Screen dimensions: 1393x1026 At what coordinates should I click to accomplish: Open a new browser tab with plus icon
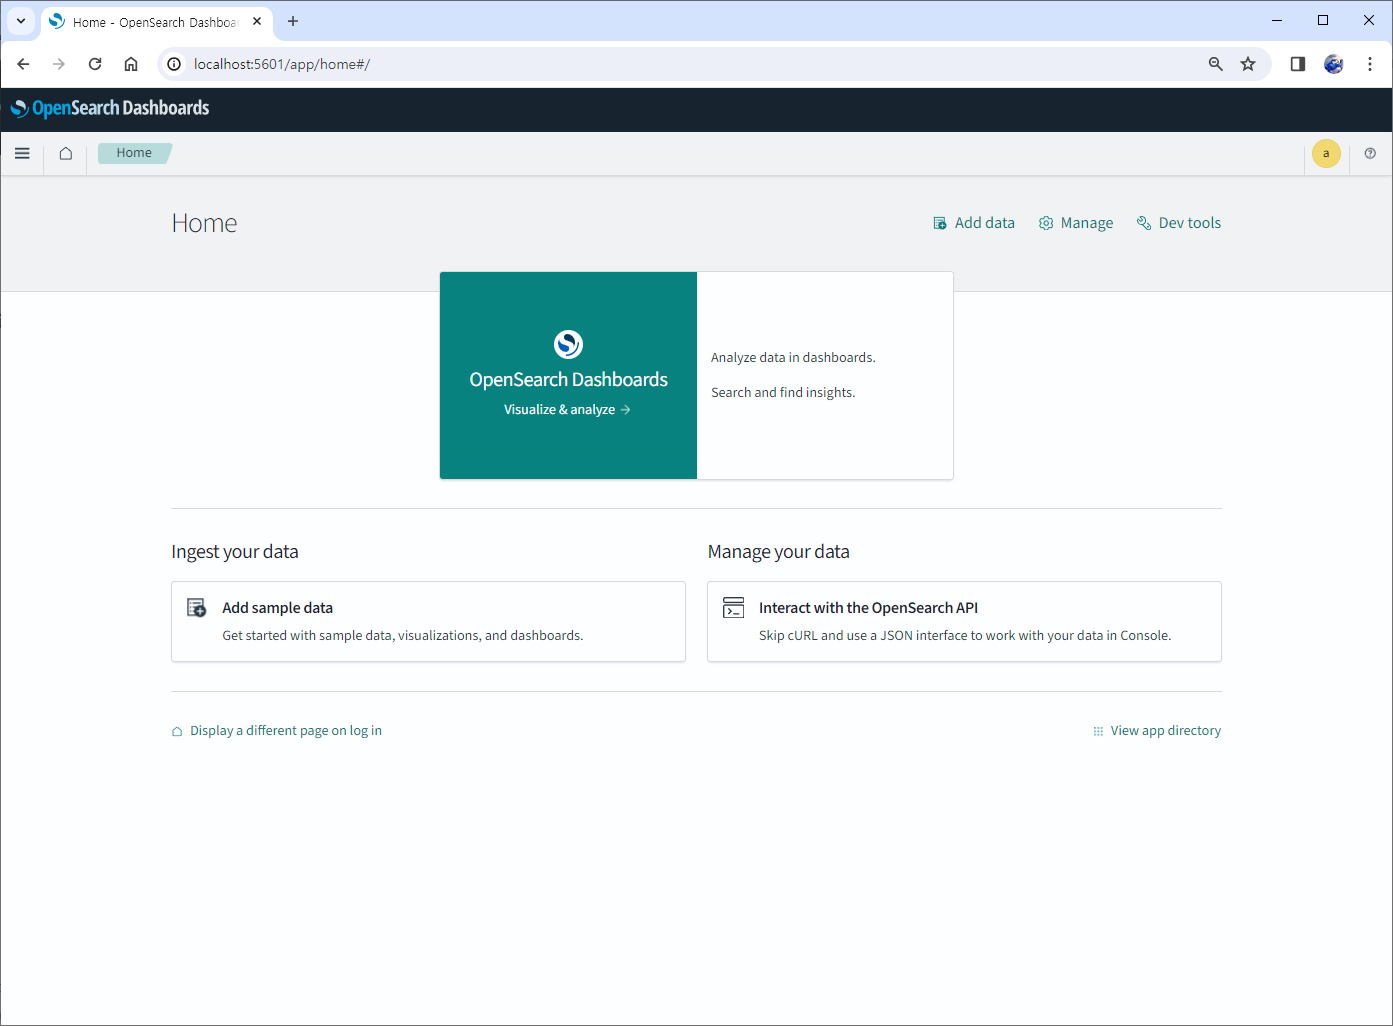pyautogui.click(x=293, y=21)
